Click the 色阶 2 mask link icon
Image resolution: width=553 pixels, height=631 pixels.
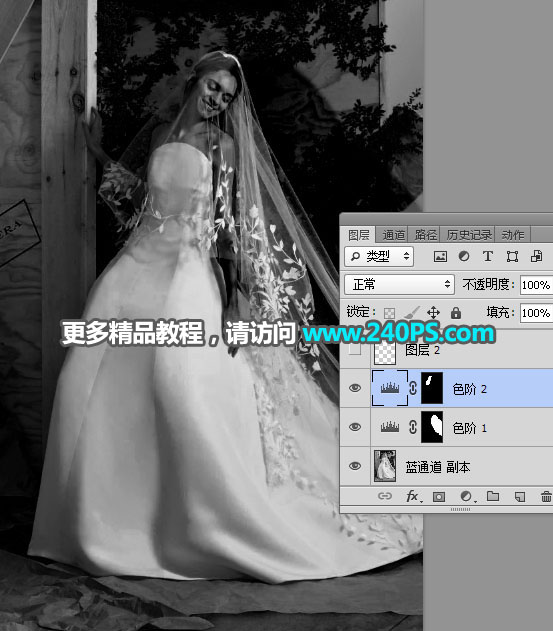(413, 388)
